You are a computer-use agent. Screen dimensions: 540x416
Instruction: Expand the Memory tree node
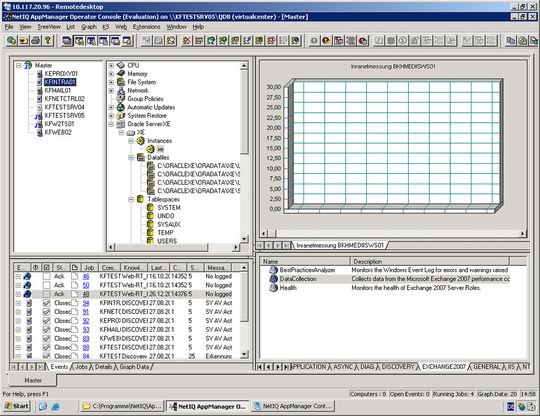tap(111, 74)
